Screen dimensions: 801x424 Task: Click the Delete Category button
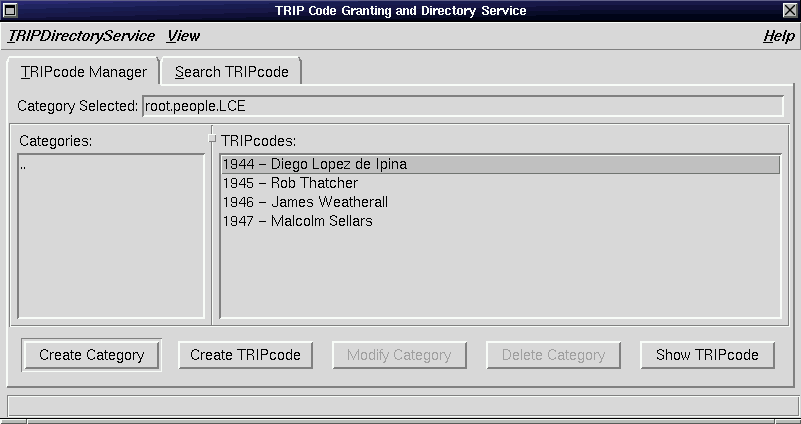[x=553, y=355]
